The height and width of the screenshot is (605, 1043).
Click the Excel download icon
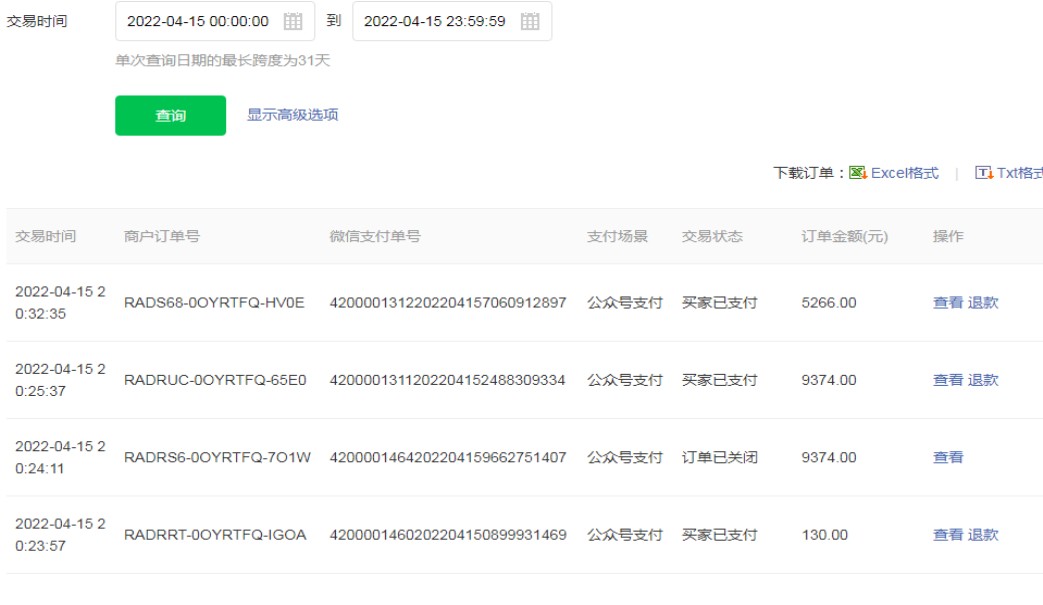click(x=858, y=173)
